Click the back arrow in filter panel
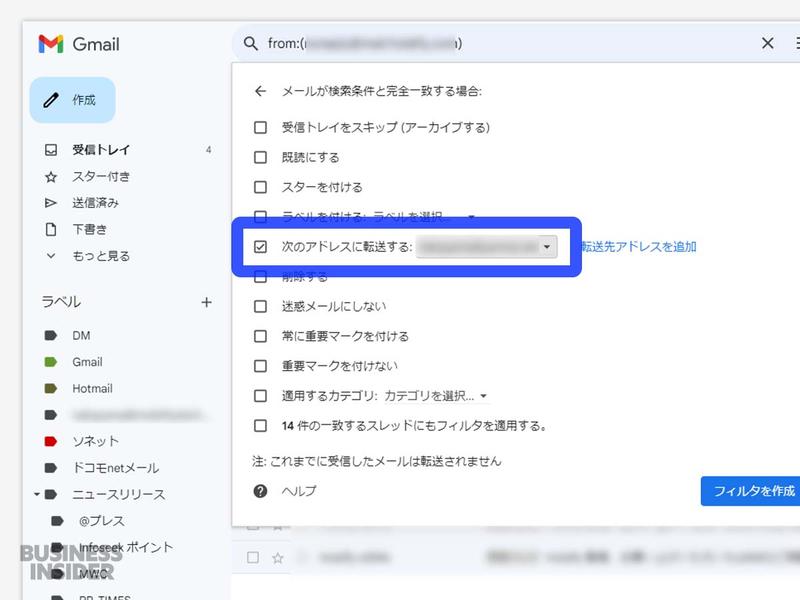 point(260,91)
